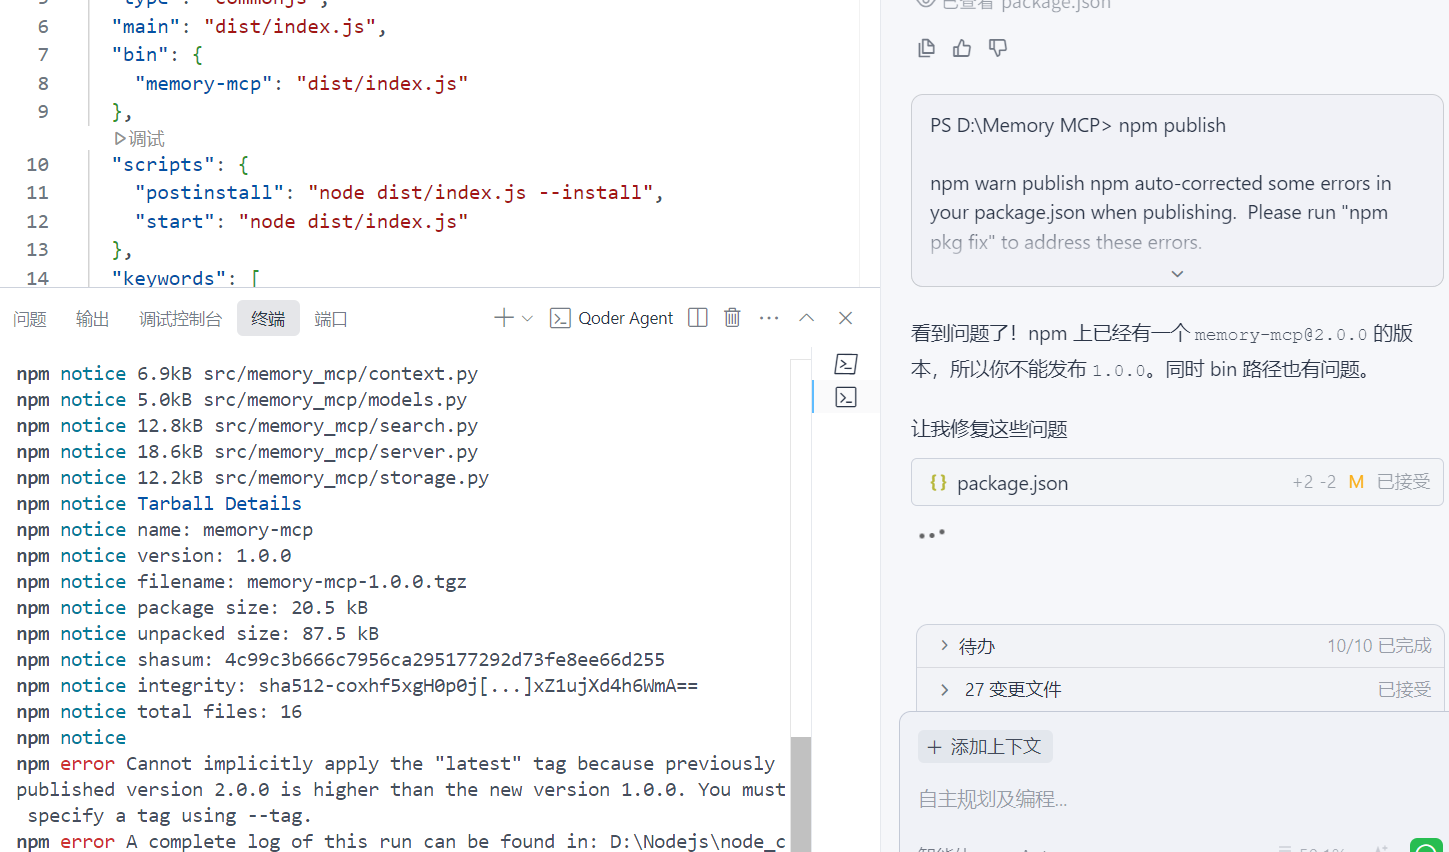The height and width of the screenshot is (852, 1449).
Task: Copy the chat response with copy icon
Action: 926,48
